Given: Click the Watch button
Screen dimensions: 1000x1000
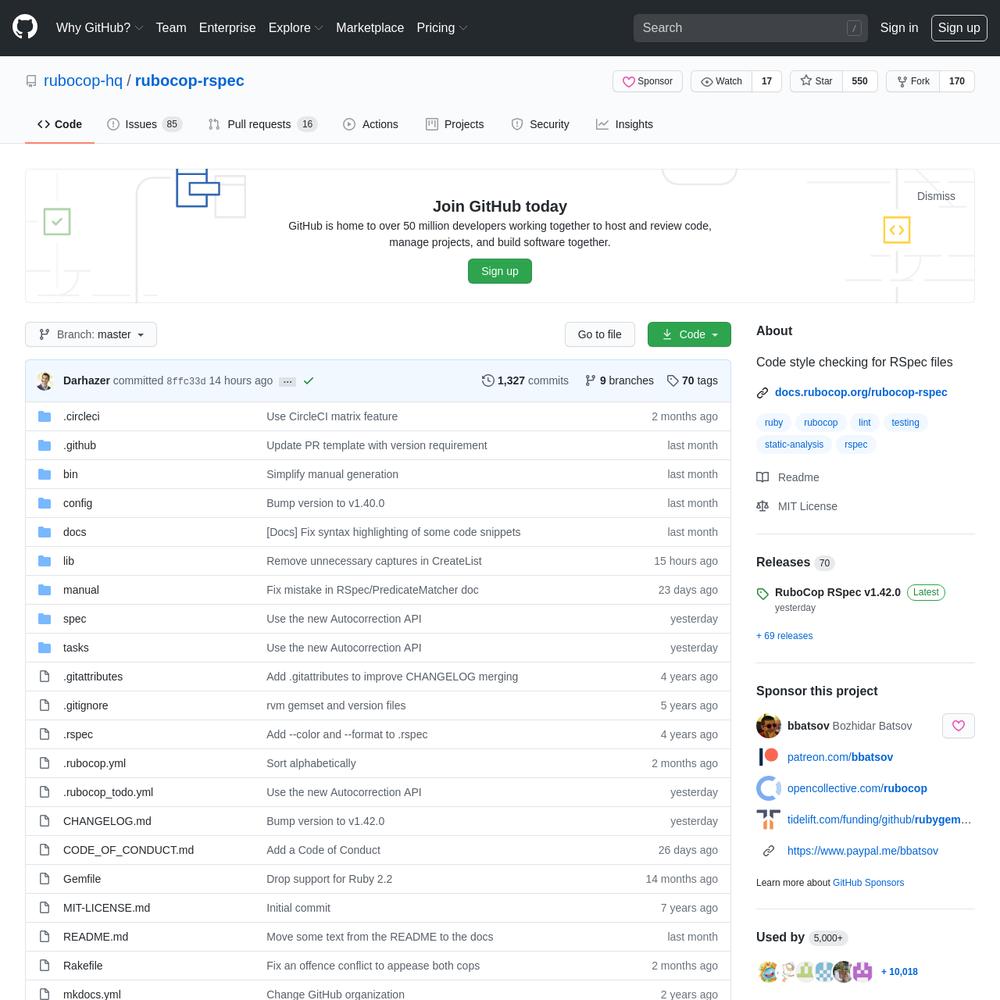Looking at the screenshot, I should pyautogui.click(x=721, y=81).
